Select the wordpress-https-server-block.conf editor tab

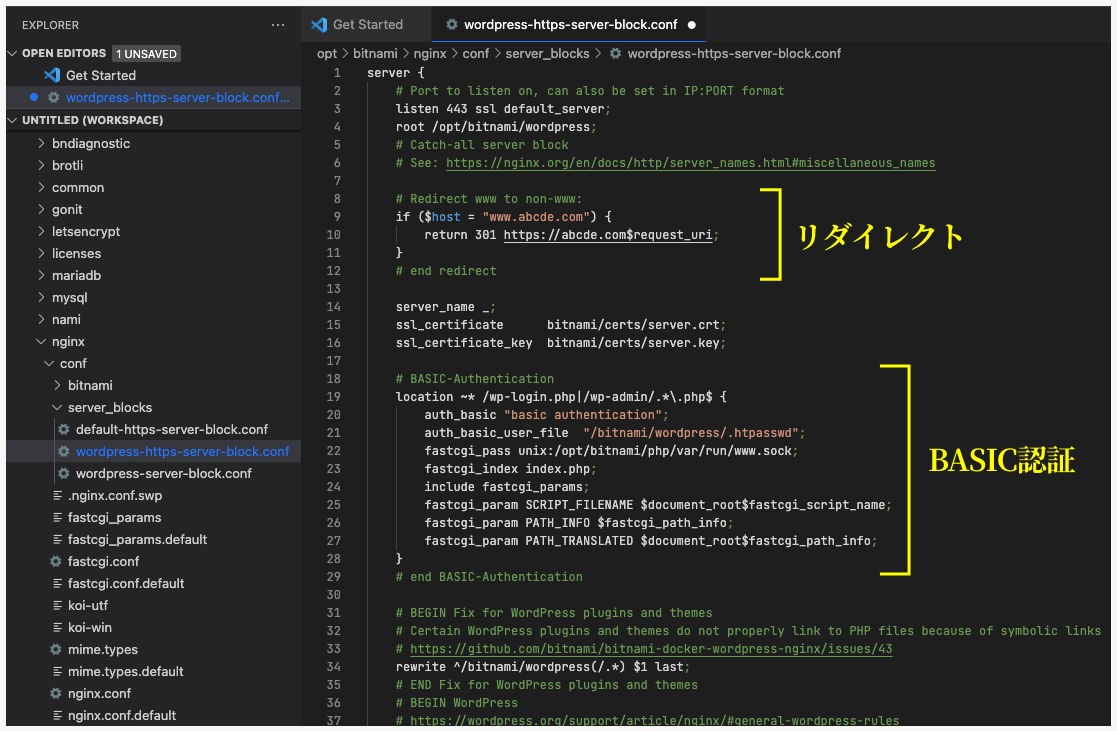point(569,24)
